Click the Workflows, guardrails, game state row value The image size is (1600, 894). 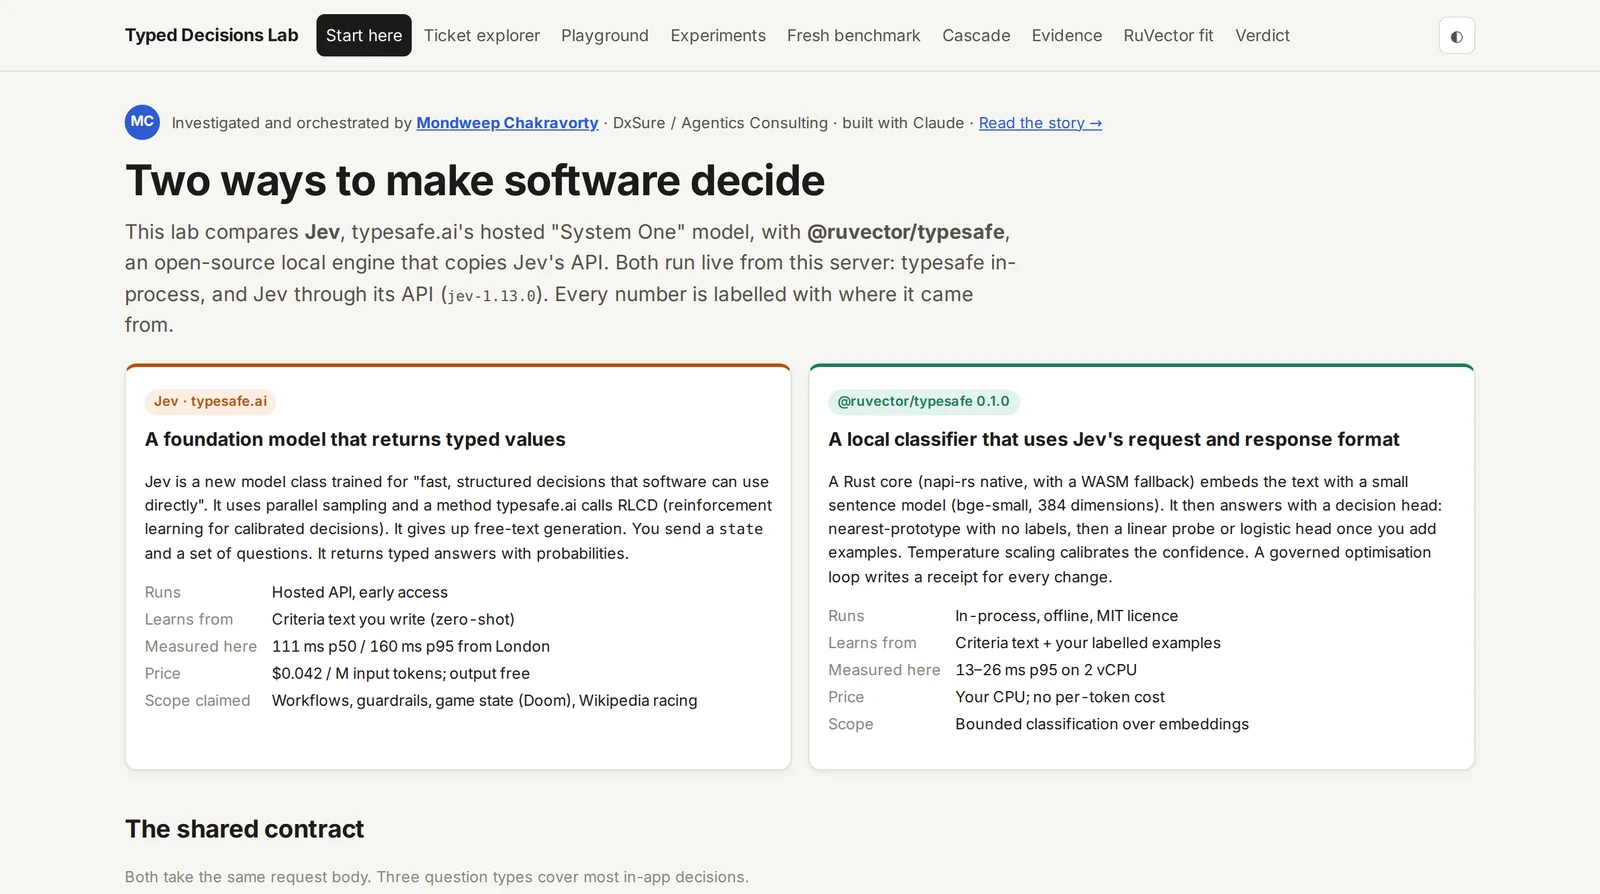pyautogui.click(x=485, y=700)
